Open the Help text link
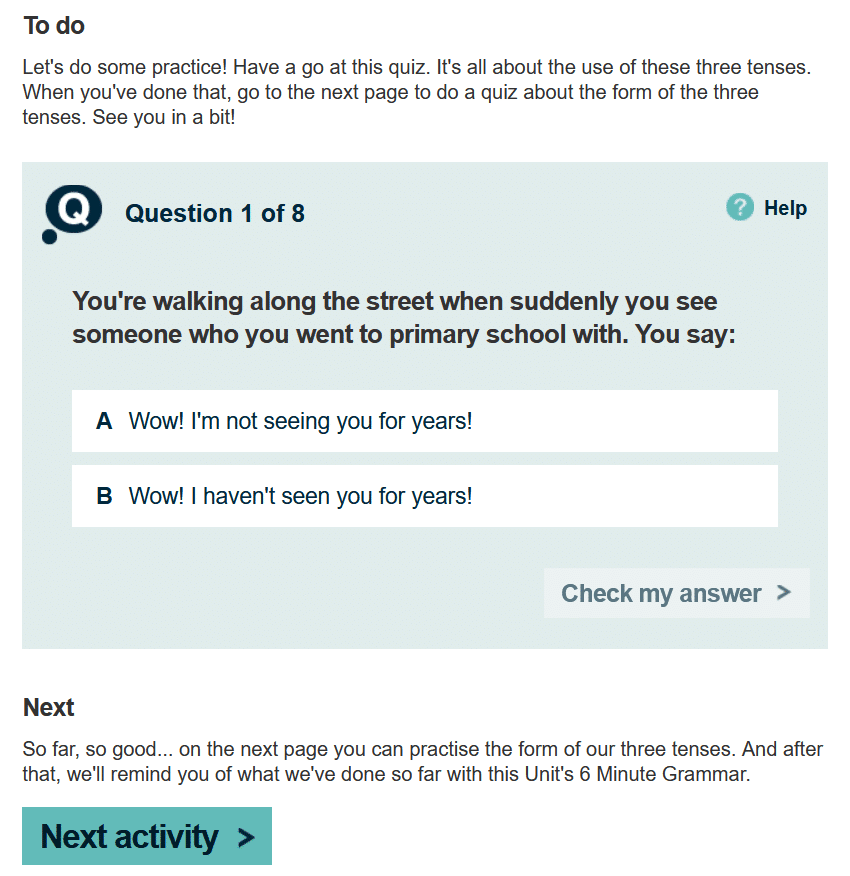The height and width of the screenshot is (876, 850). pyautogui.click(x=785, y=208)
